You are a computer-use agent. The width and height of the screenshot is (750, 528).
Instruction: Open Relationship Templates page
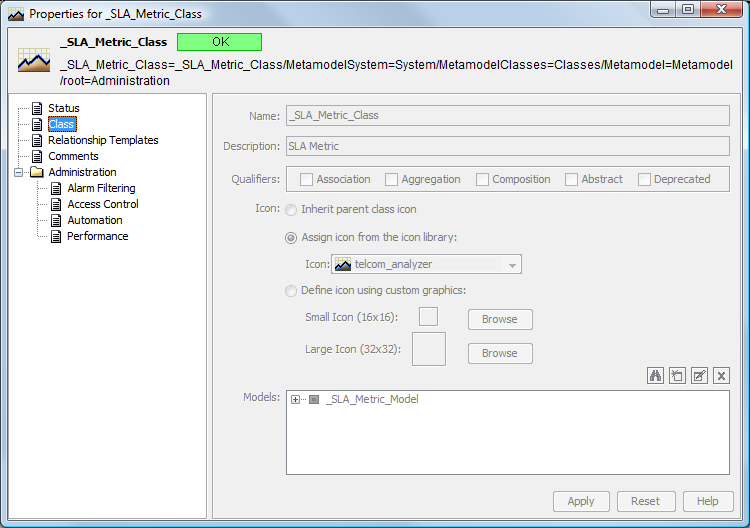coord(103,140)
